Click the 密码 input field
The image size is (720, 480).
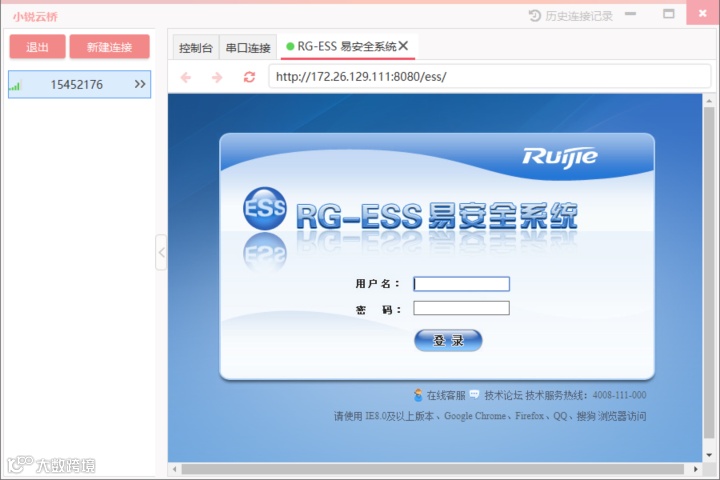461,308
